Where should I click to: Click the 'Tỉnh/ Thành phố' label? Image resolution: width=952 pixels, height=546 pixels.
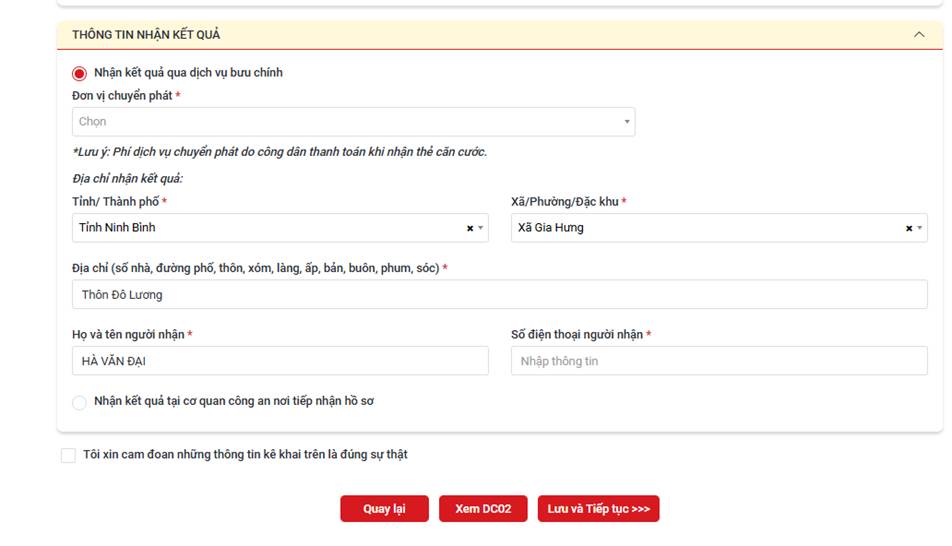[115, 202]
